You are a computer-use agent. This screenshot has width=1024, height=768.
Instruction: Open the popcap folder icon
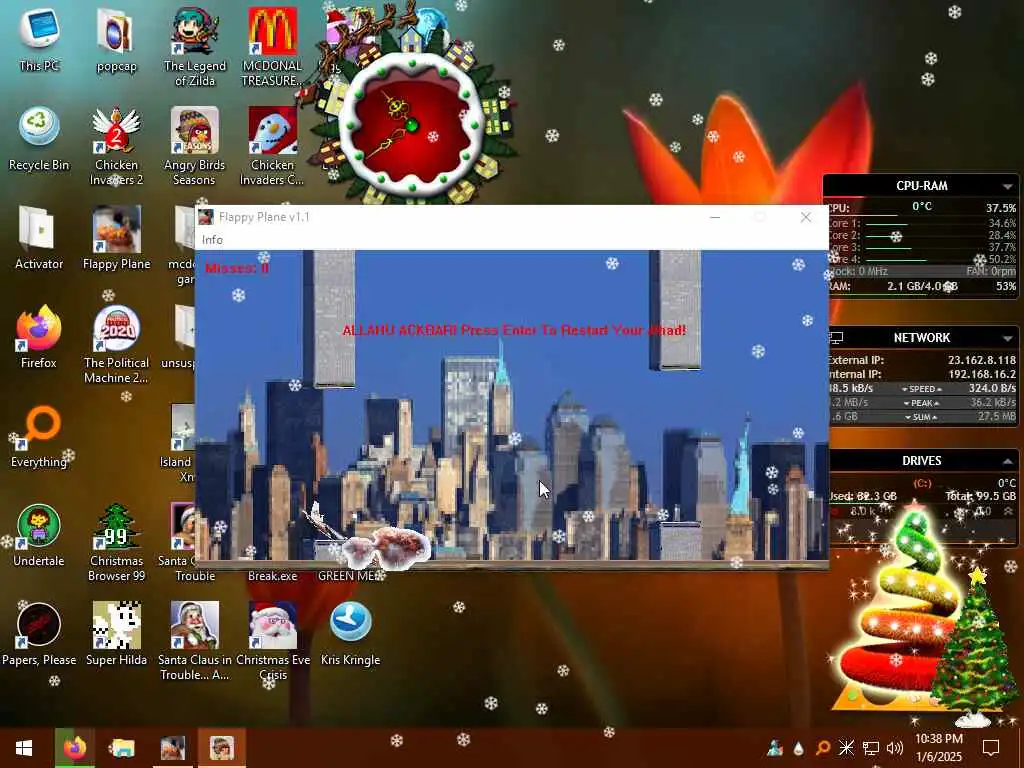(x=116, y=39)
